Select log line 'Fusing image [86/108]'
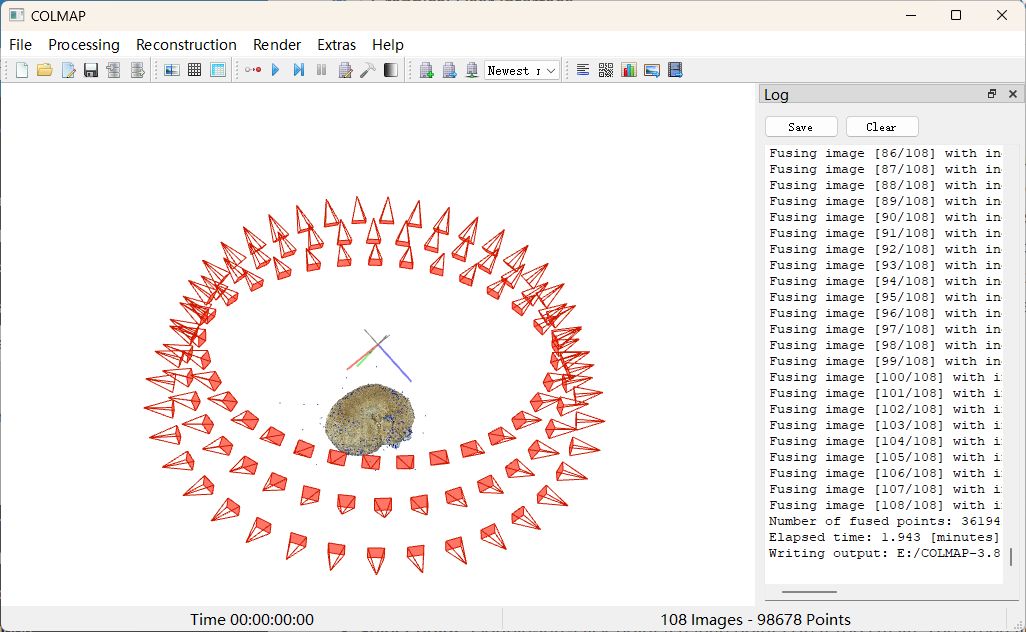This screenshot has width=1026, height=632. 884,153
